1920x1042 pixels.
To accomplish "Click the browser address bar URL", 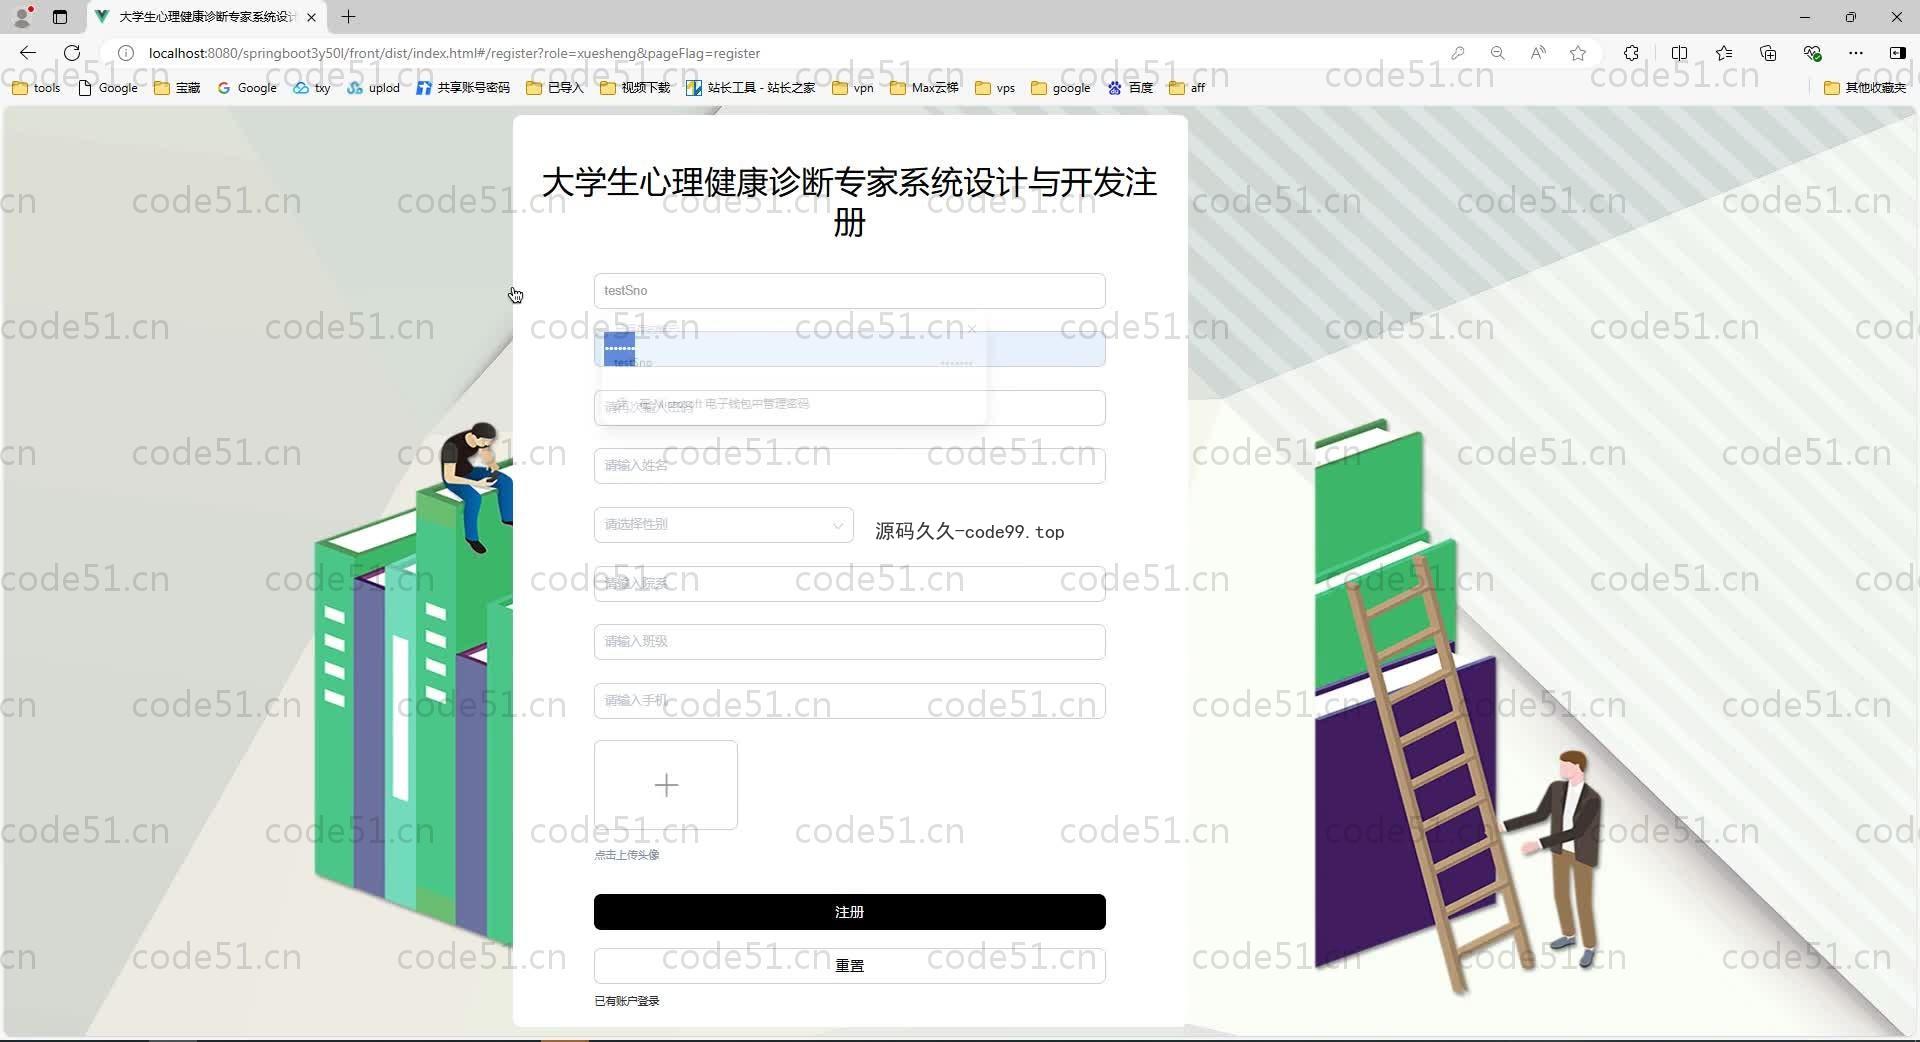I will (454, 53).
